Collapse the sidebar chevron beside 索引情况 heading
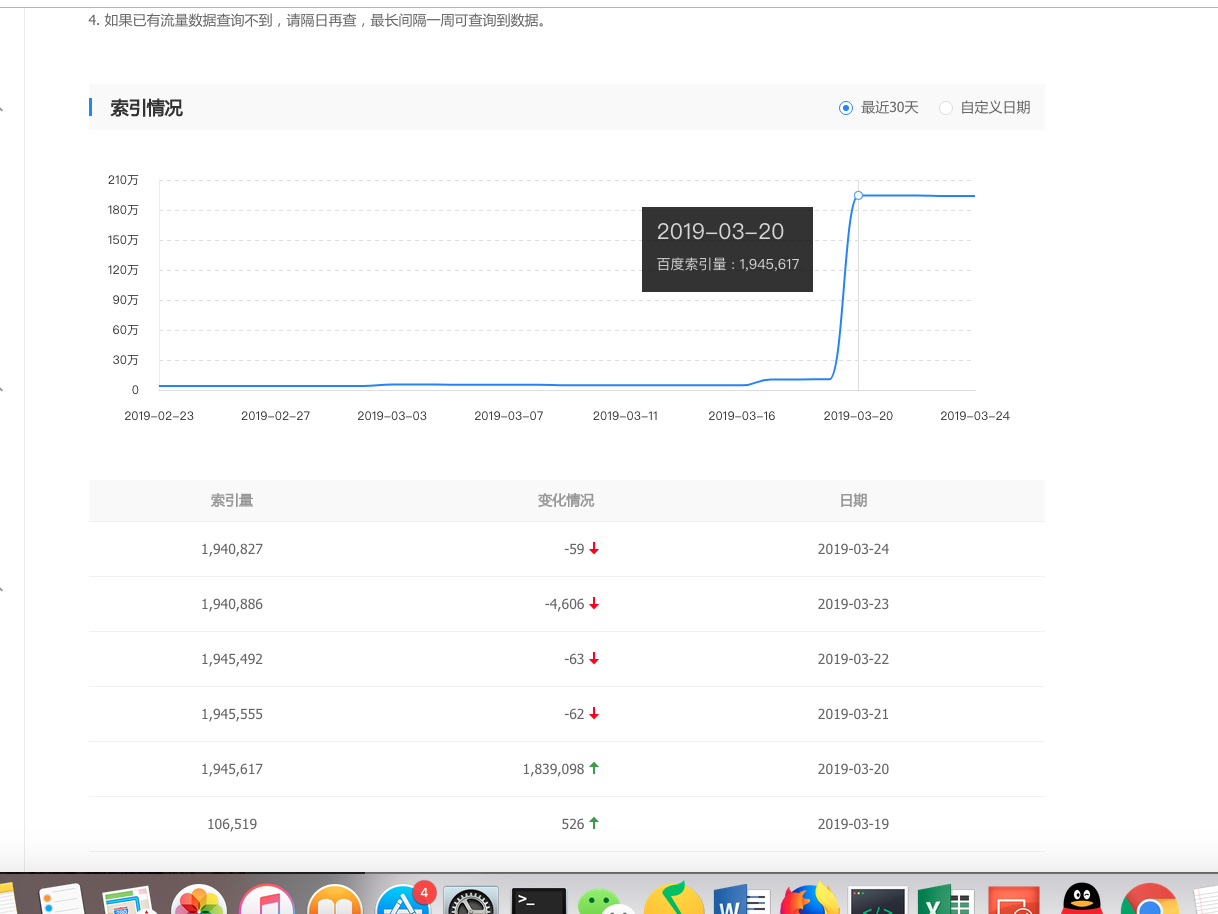This screenshot has height=914, width=1218. 3,109
